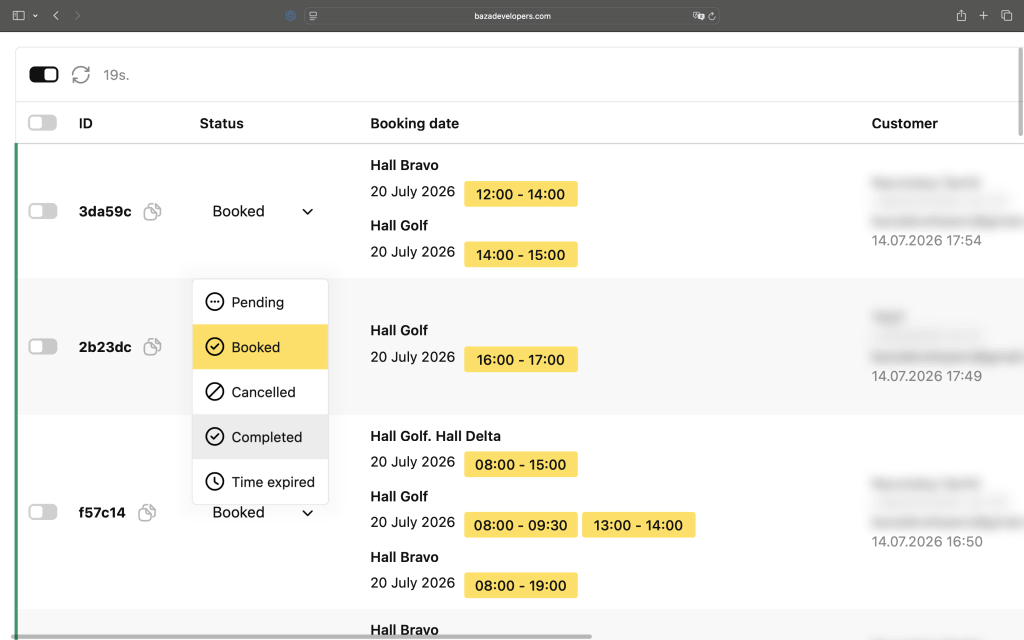Click booking ID 3da59c text
The width and height of the screenshot is (1024, 640).
(x=105, y=212)
